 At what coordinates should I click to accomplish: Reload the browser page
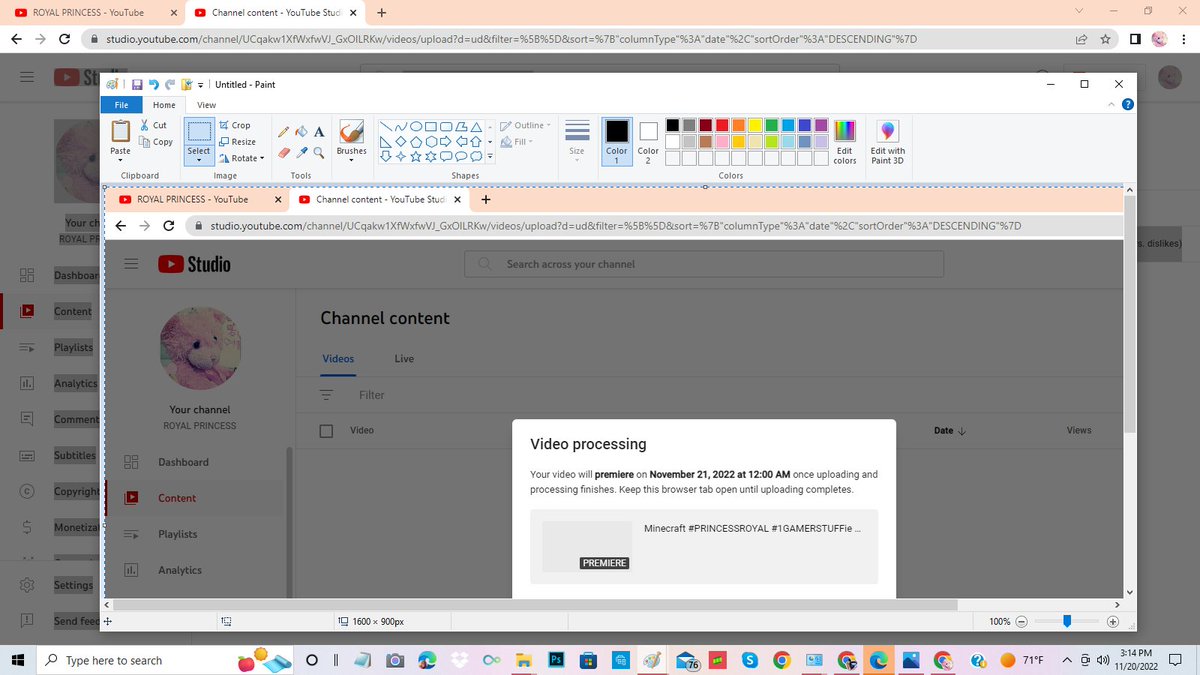pyautogui.click(x=64, y=39)
